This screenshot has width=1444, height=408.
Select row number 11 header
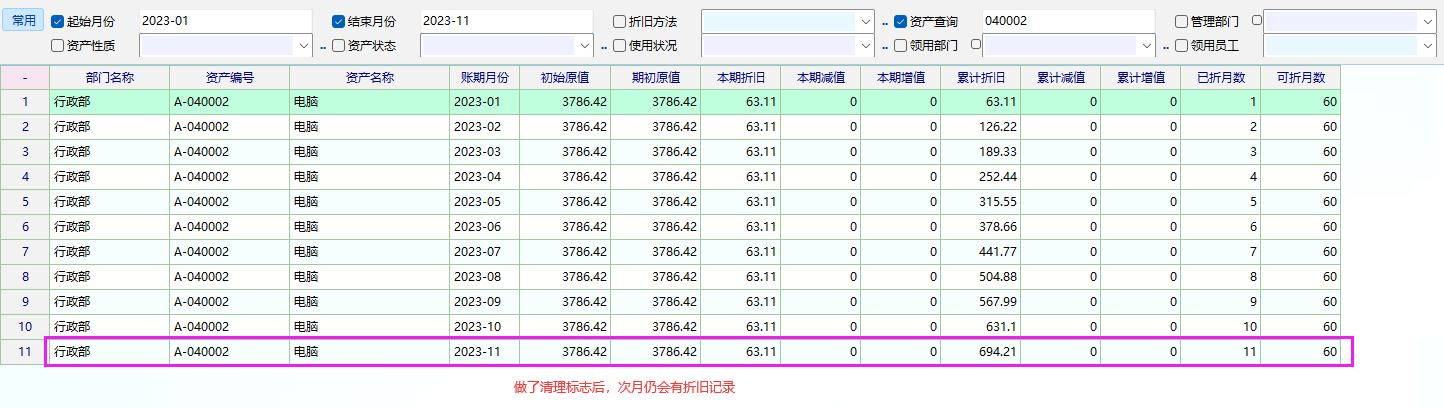[24, 352]
